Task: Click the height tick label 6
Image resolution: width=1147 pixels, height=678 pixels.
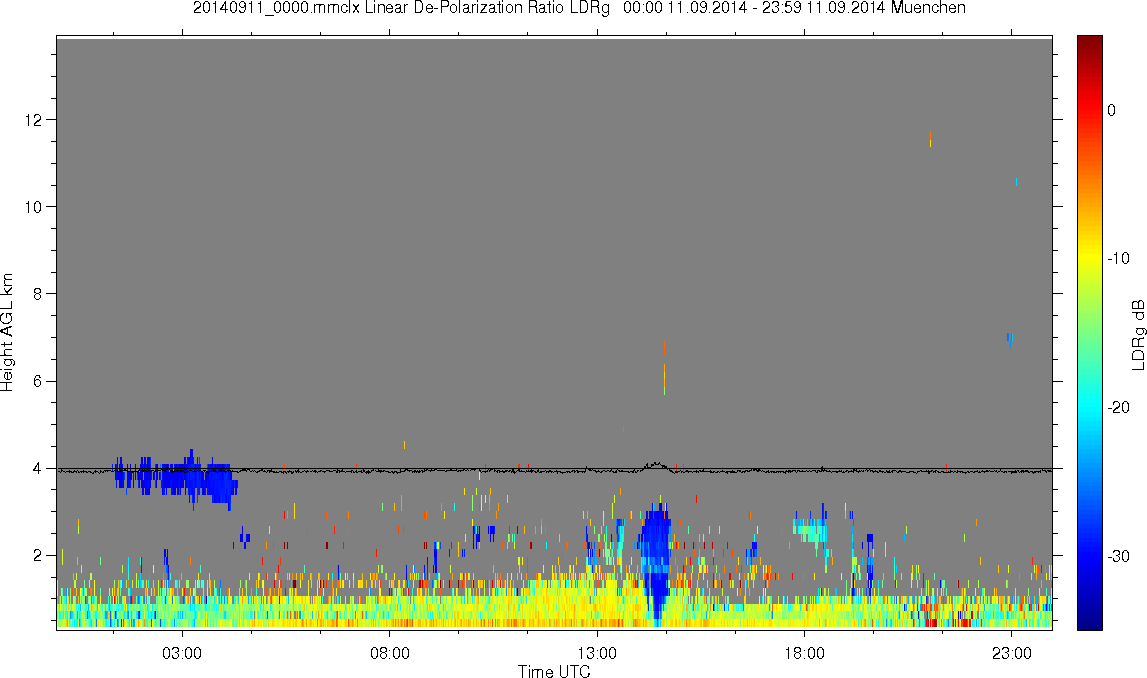Action: coord(37,381)
